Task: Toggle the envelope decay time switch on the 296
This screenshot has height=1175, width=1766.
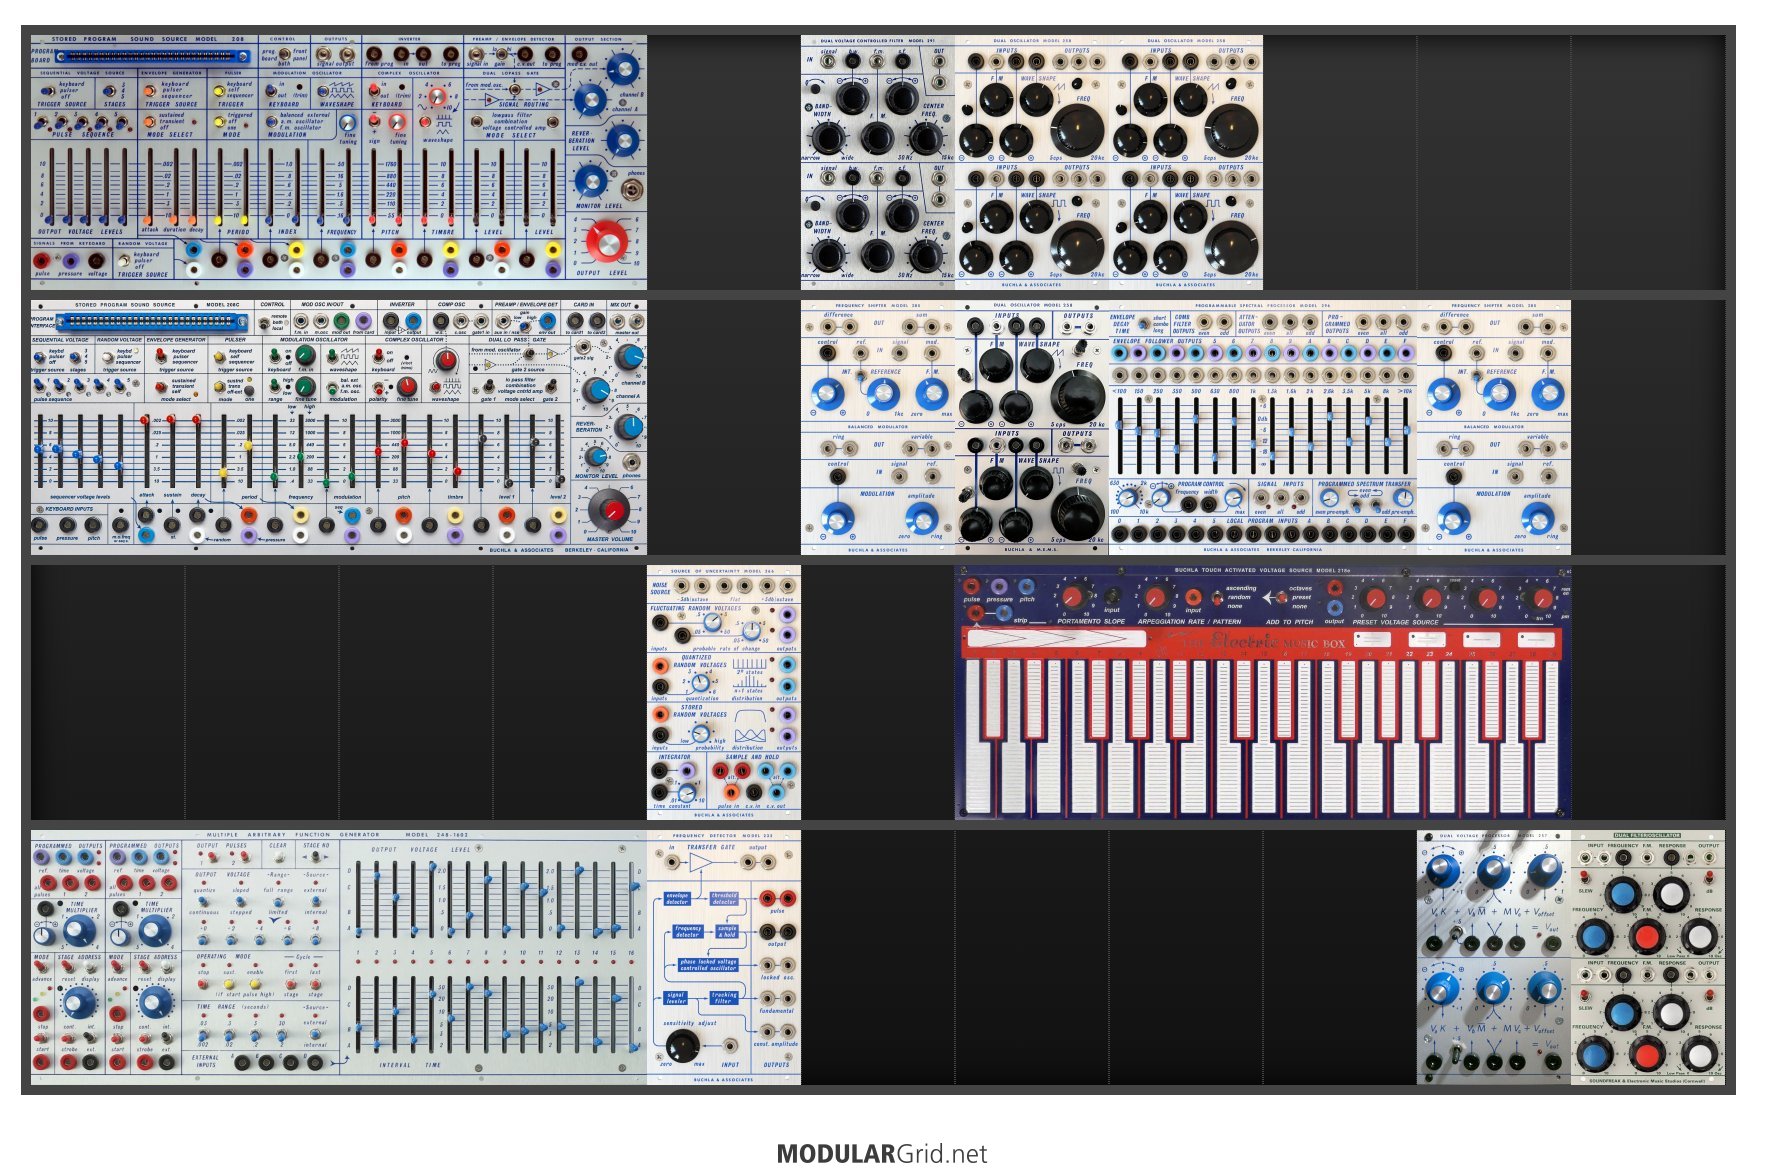Action: [x=1143, y=325]
